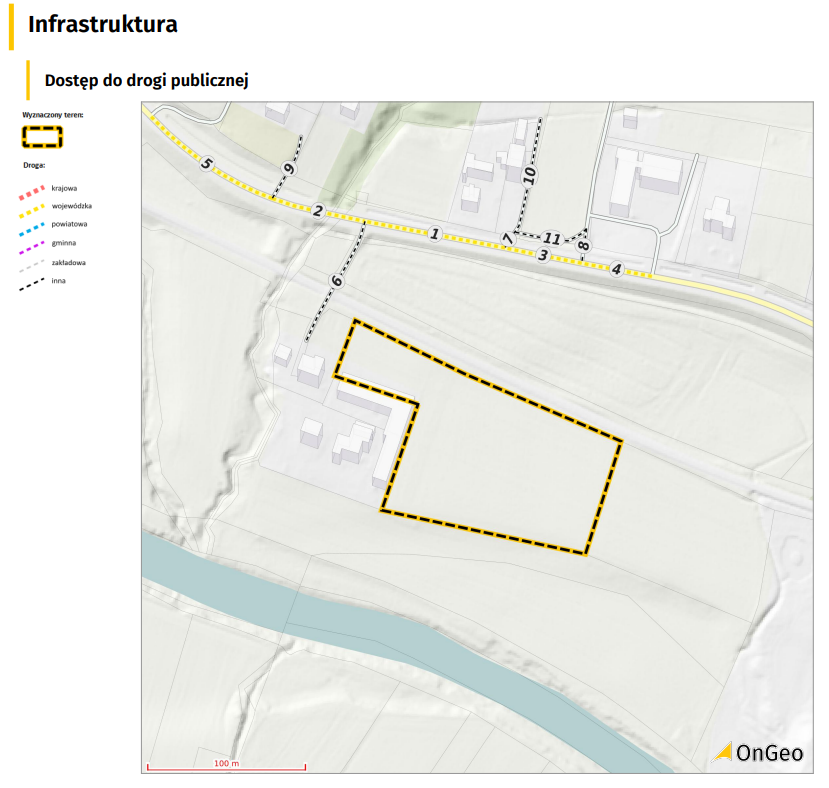
Task: Select road marker number 5
Action: coord(206,164)
